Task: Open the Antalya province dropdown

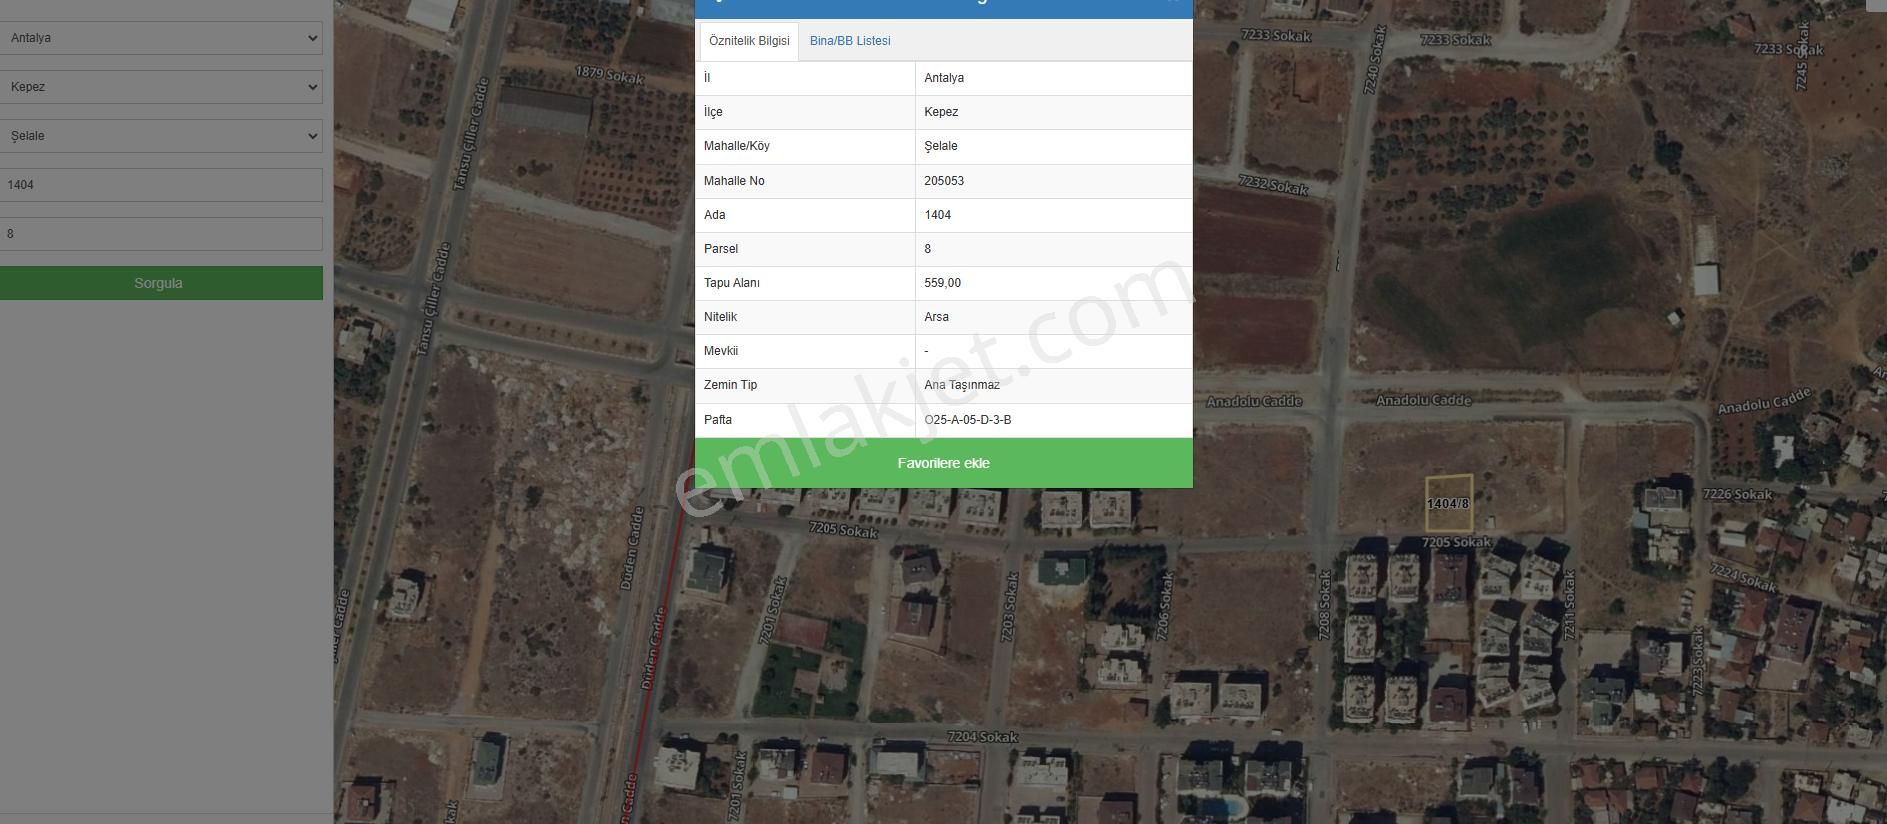Action: pyautogui.click(x=161, y=38)
